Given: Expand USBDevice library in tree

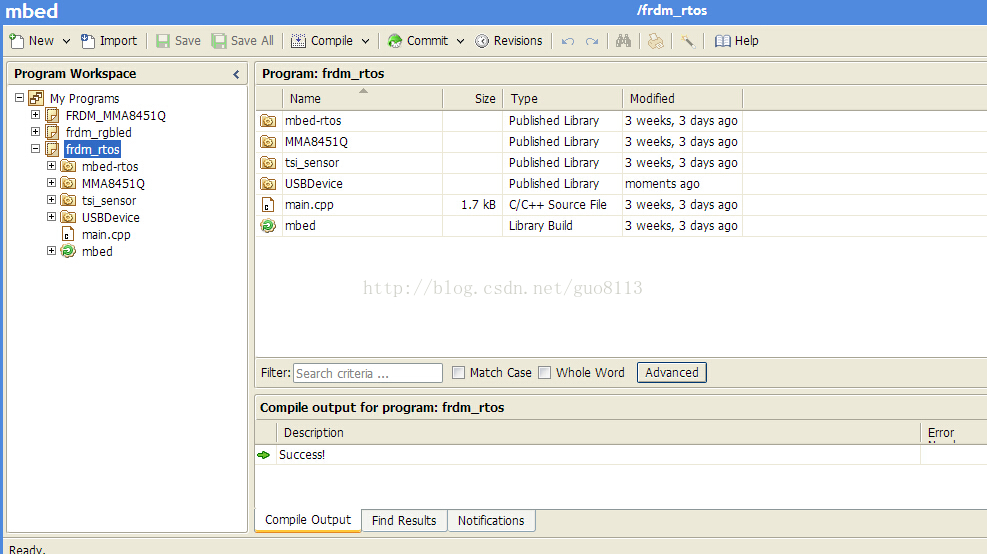Looking at the screenshot, I should point(52,217).
